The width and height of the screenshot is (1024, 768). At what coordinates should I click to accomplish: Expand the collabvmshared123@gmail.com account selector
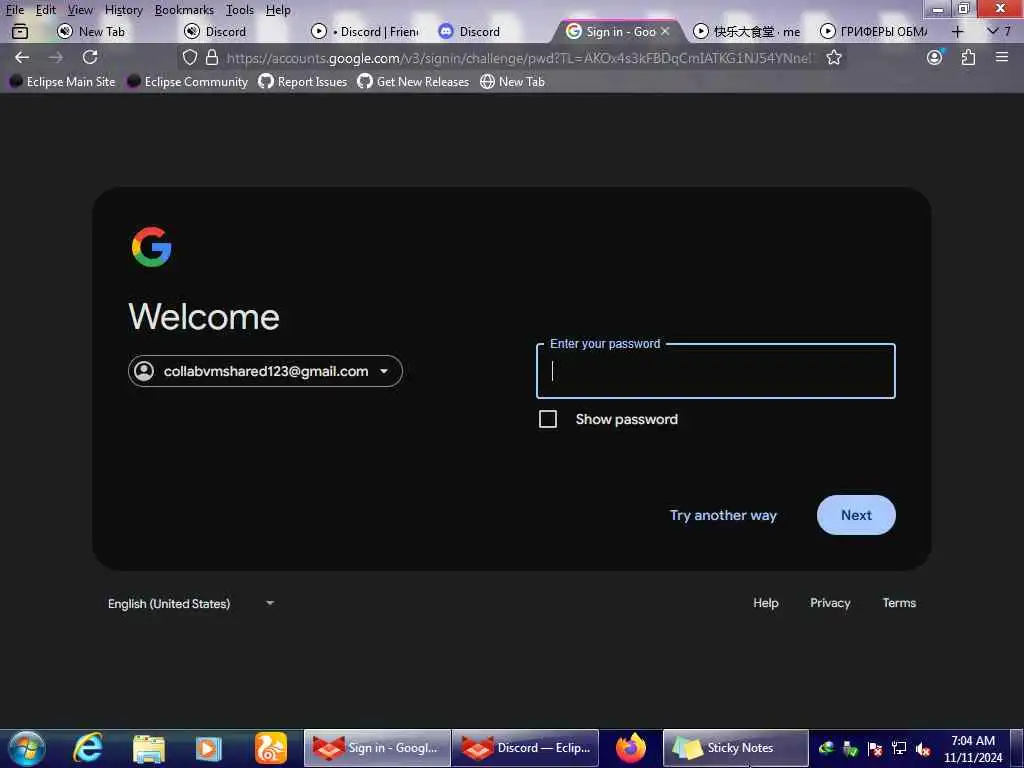265,371
